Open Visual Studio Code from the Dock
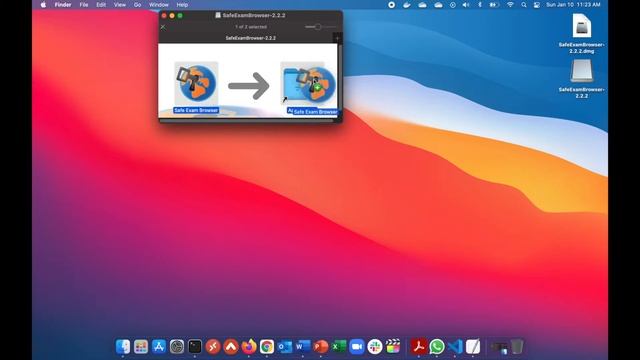This screenshot has width=640, height=360. pyautogui.click(x=454, y=347)
